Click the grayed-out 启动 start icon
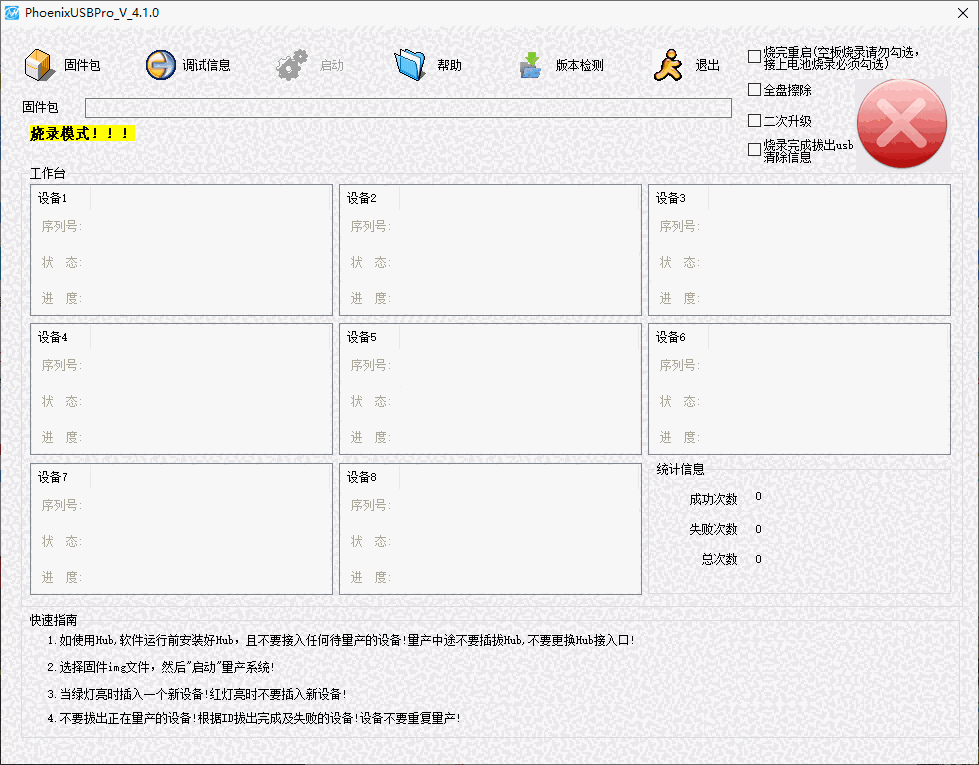 (x=292, y=62)
